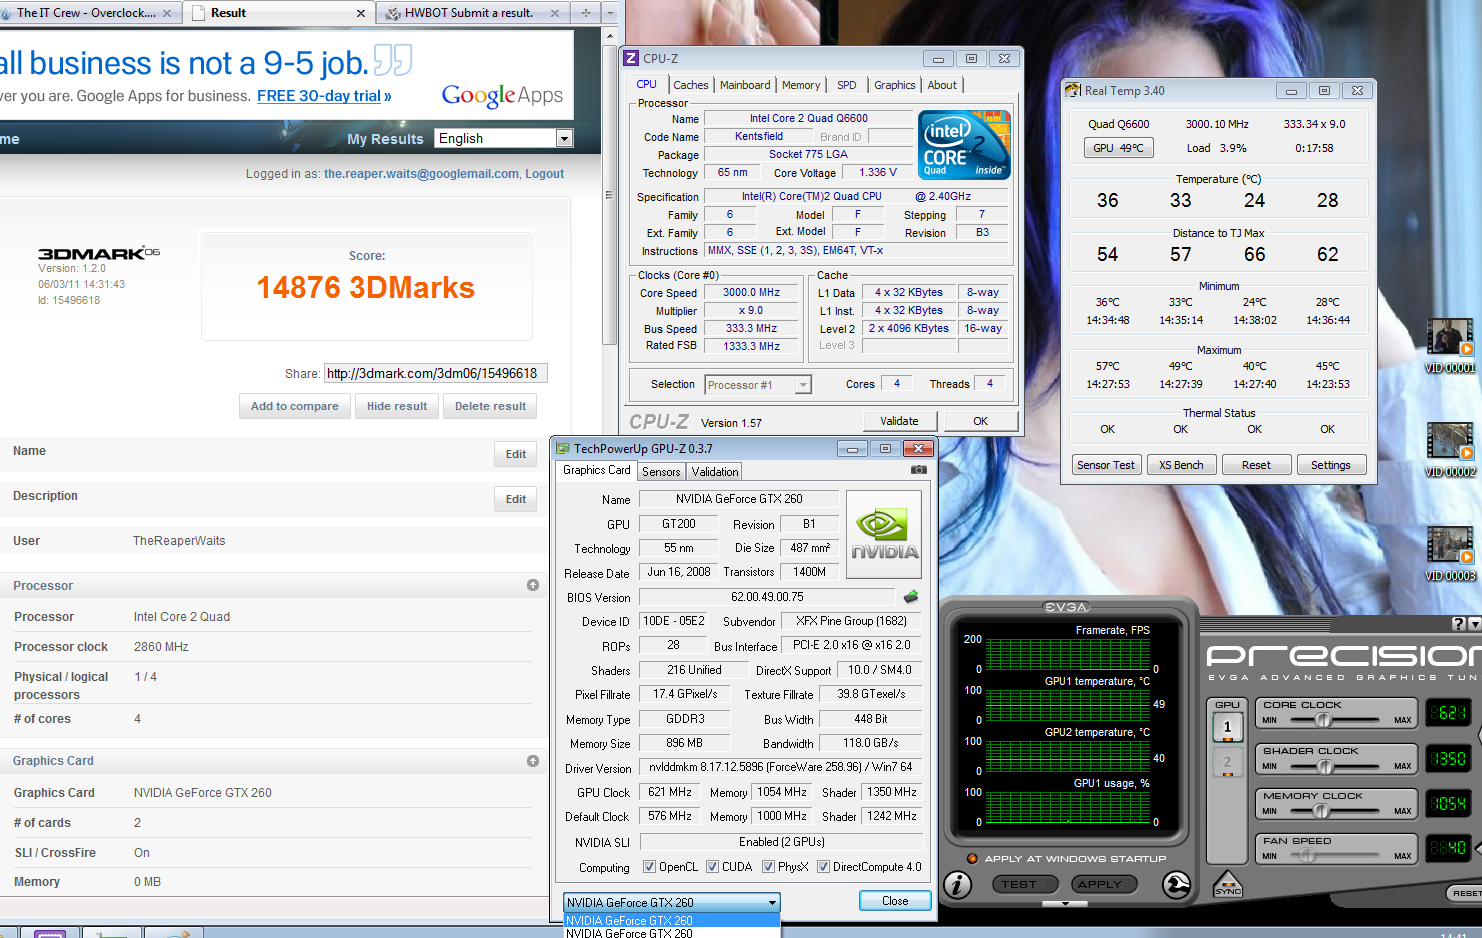The width and height of the screenshot is (1482, 938).
Task: Toggle the PhysX checkbox in GPU-Z
Action: coord(768,867)
